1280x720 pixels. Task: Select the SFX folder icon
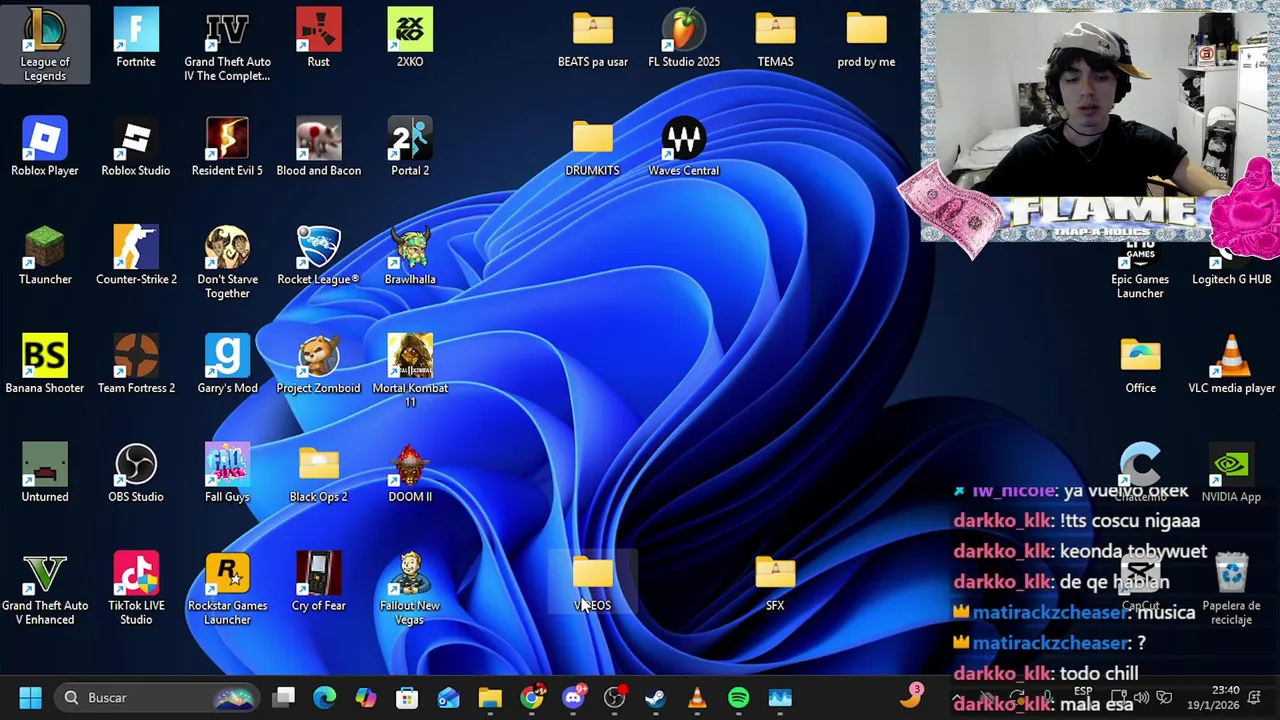pyautogui.click(x=775, y=582)
